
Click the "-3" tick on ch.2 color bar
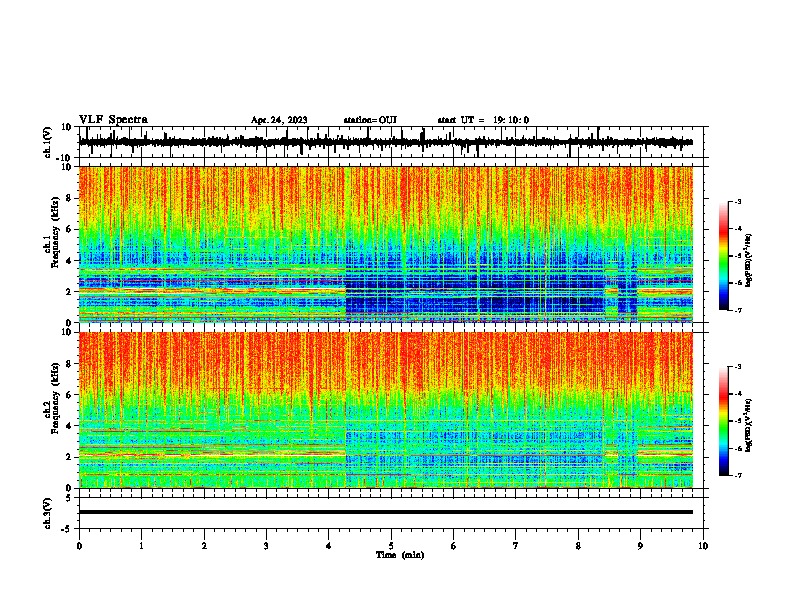(738, 367)
